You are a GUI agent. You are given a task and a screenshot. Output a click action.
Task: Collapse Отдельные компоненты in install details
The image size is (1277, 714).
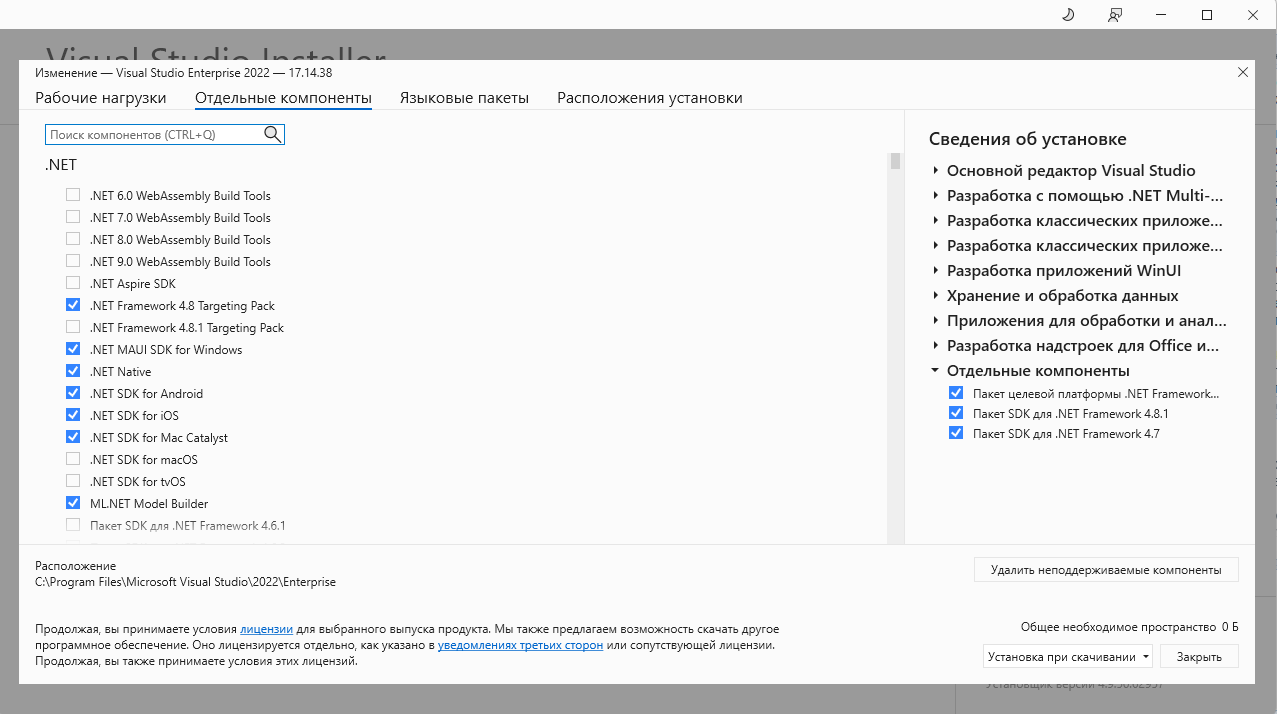(x=936, y=371)
